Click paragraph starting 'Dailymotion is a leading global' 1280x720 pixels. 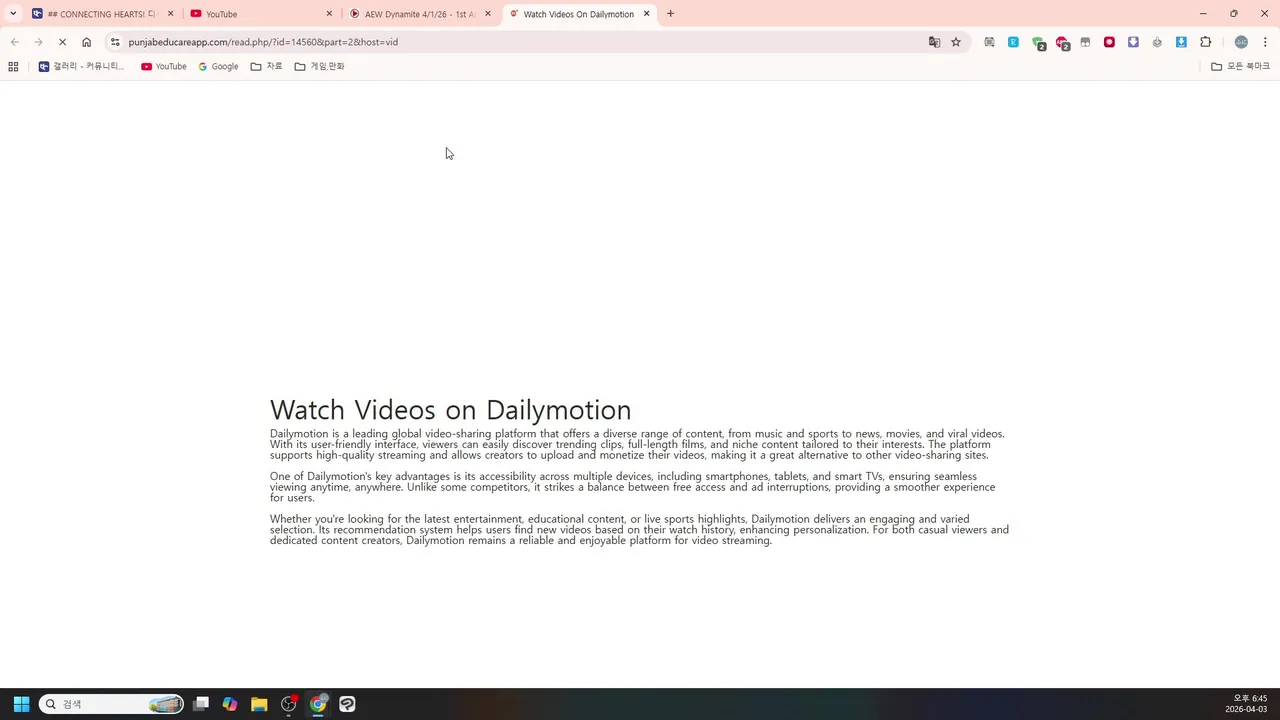pyautogui.click(x=637, y=444)
